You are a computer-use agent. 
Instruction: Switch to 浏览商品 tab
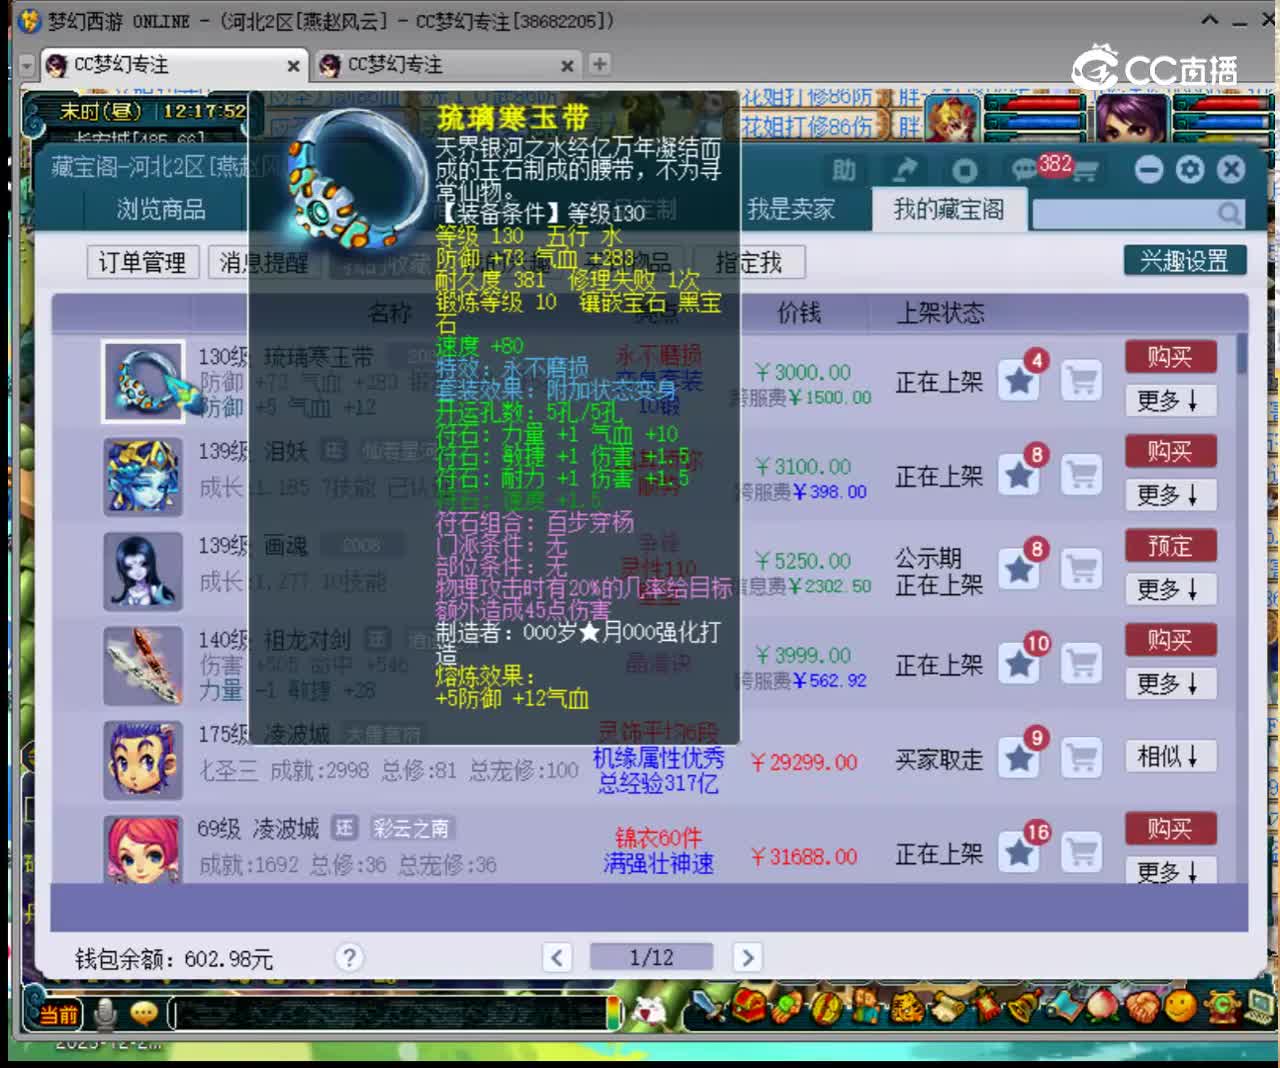pos(160,209)
